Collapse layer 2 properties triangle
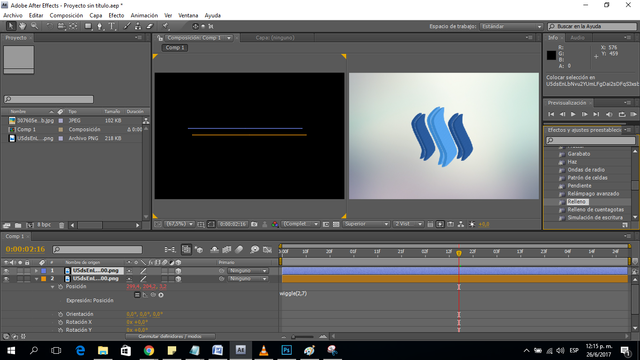 click(x=36, y=279)
